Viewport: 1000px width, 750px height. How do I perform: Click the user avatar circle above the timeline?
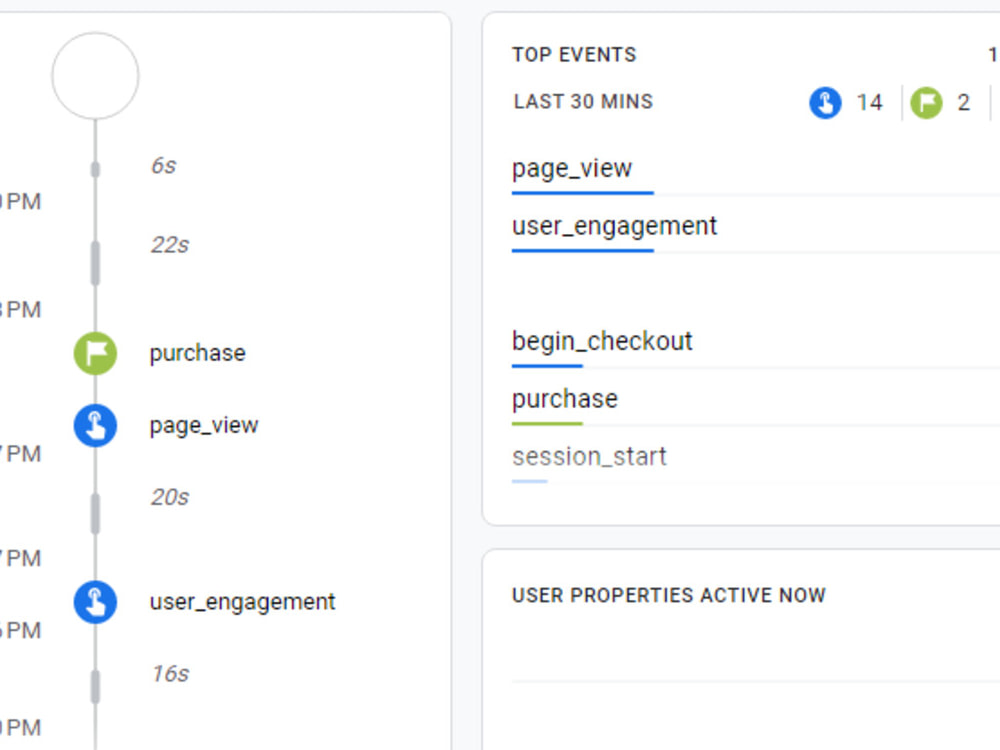coord(95,75)
